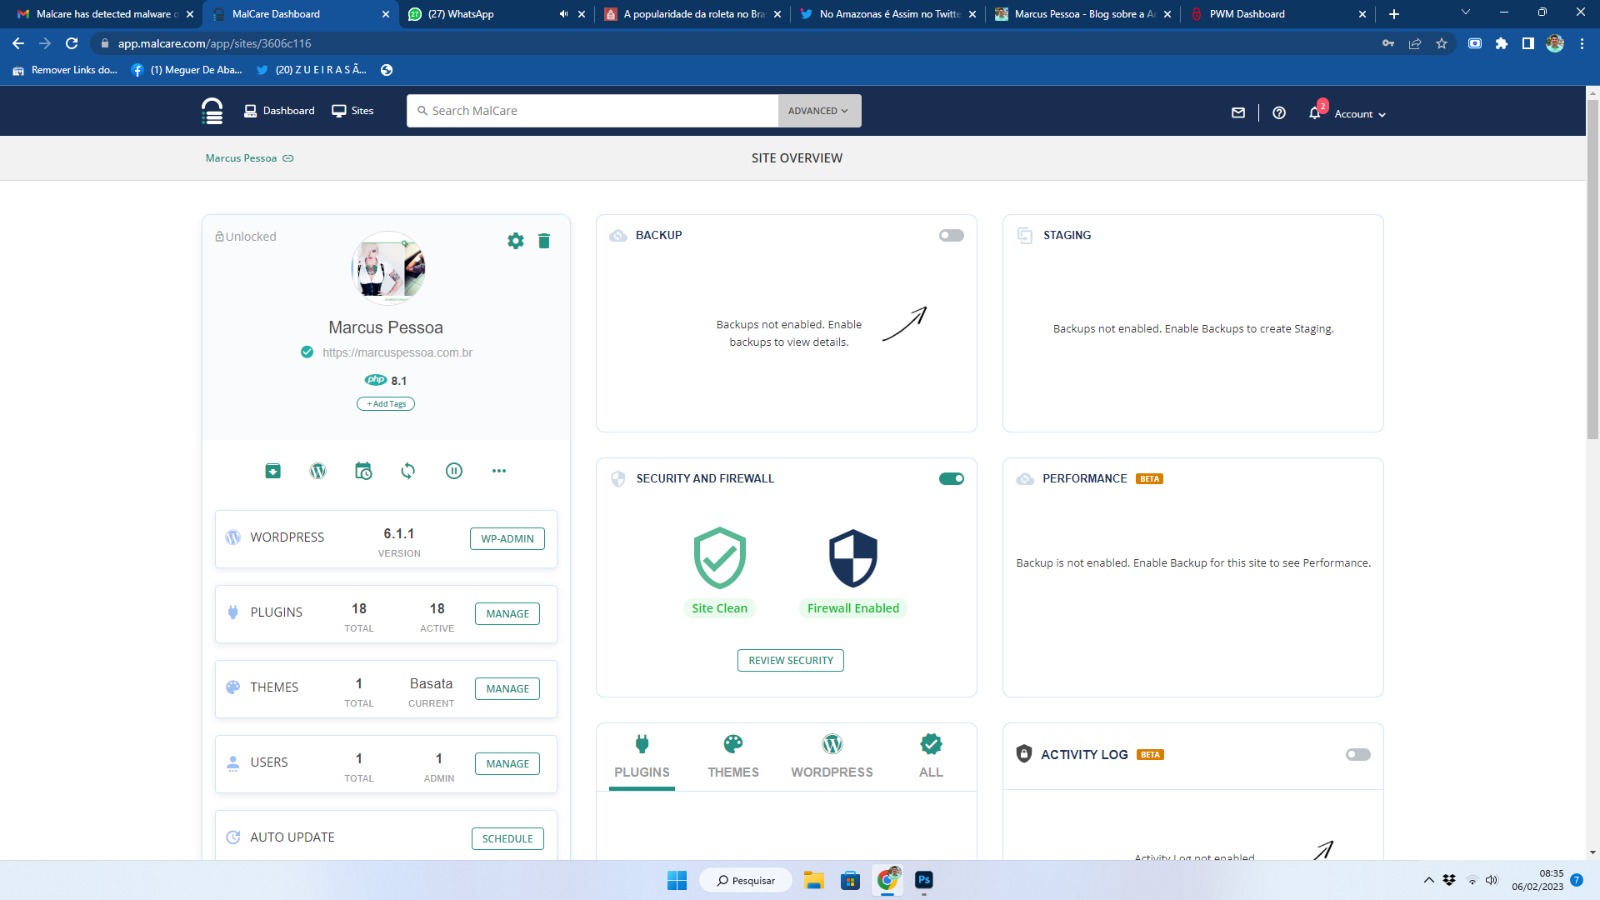The height and width of the screenshot is (900, 1600).
Task: Expand the Advanced search dropdown
Action: pyautogui.click(x=819, y=111)
